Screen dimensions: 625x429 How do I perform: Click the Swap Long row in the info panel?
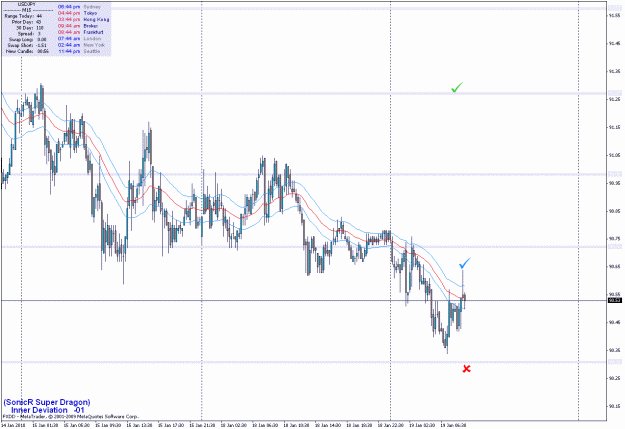pos(27,39)
